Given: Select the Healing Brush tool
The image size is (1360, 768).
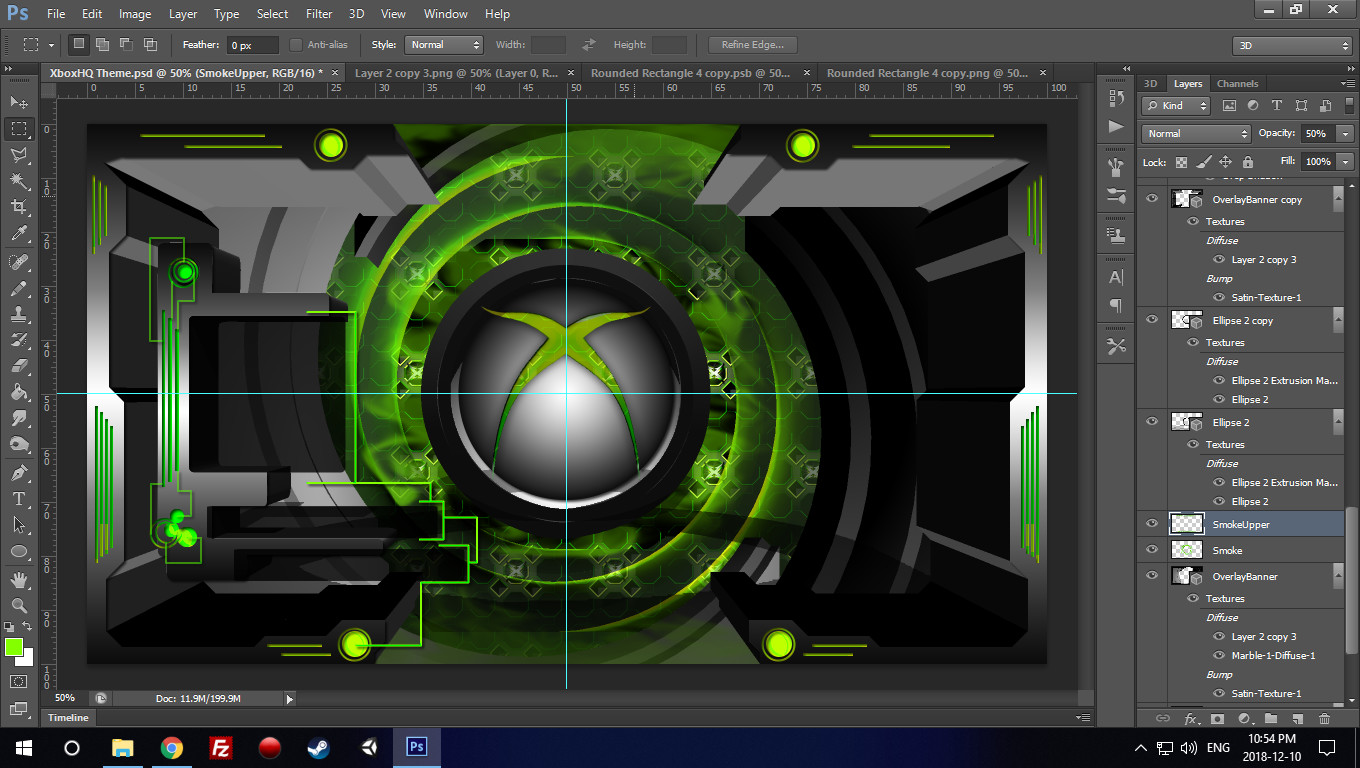Looking at the screenshot, I should pos(19,262).
